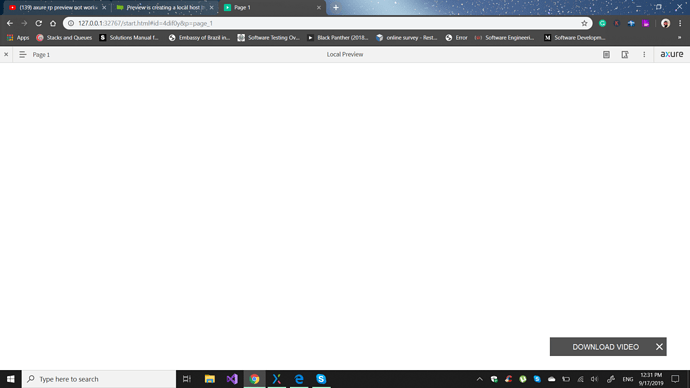
Task: Open the Chrome three-dot menu
Action: [x=680, y=23]
